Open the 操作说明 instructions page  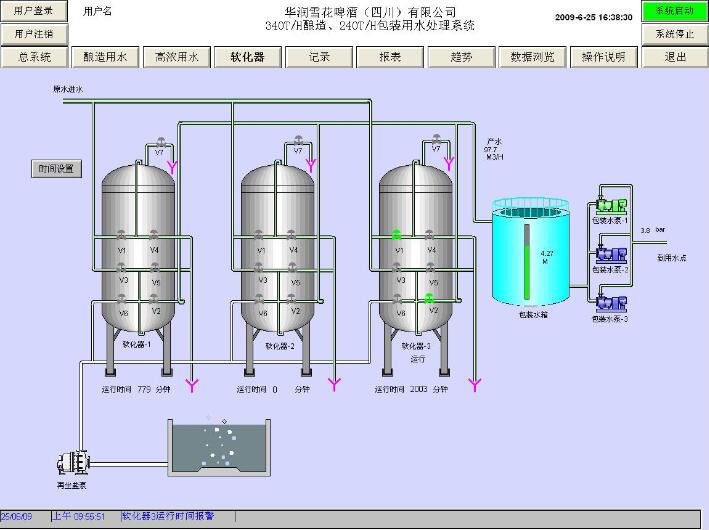pyautogui.click(x=604, y=57)
